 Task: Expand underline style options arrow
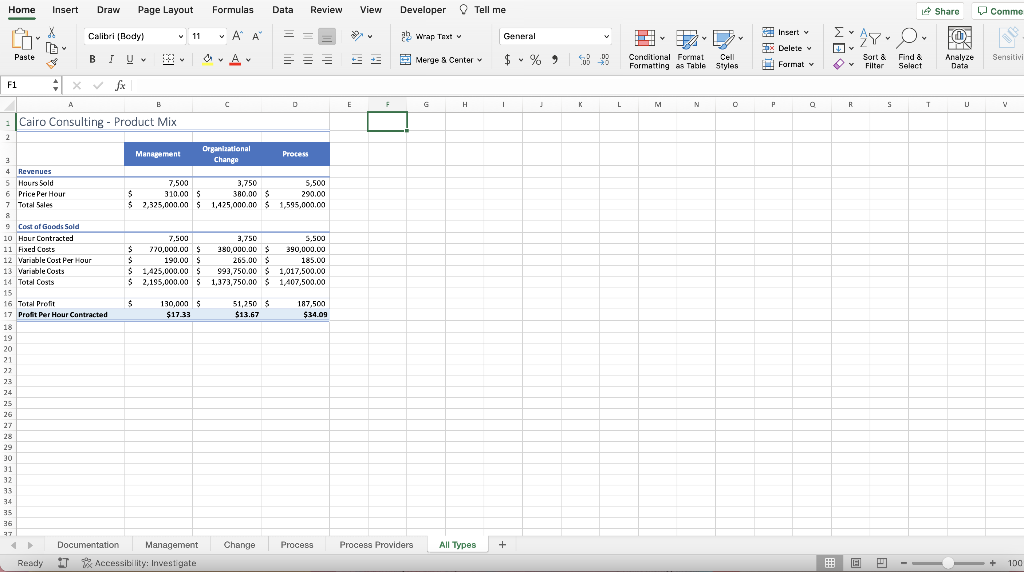click(143, 60)
